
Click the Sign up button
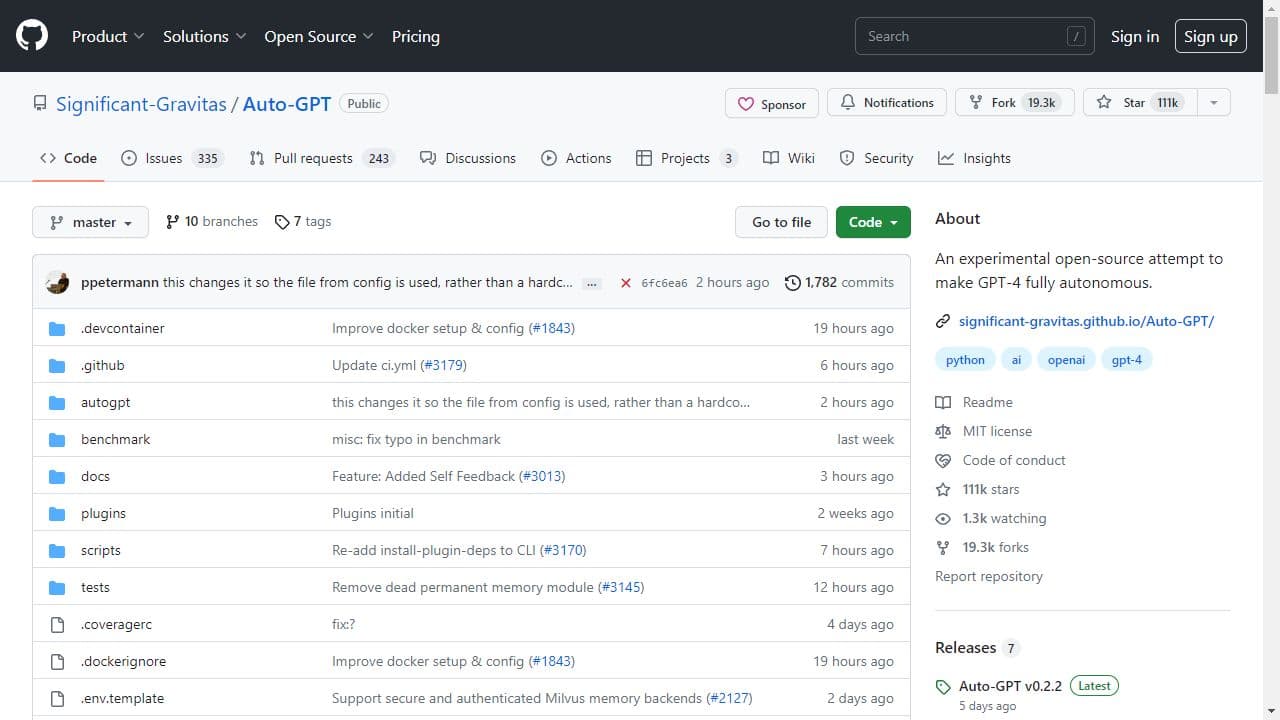1210,36
